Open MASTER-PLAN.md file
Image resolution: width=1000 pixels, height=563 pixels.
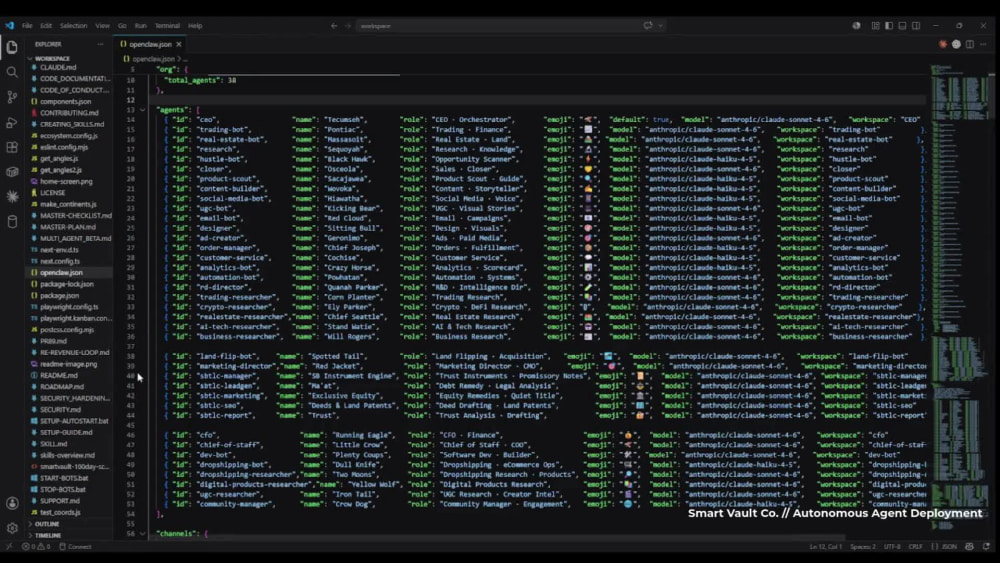(x=68, y=227)
